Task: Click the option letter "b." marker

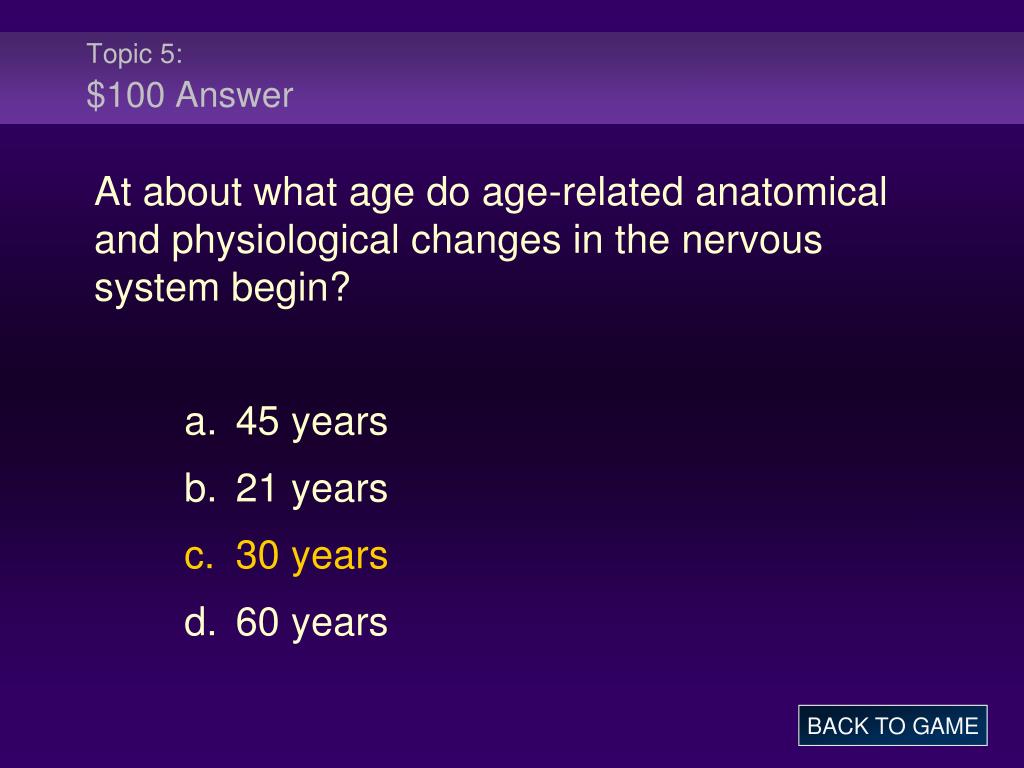Action: 199,488
